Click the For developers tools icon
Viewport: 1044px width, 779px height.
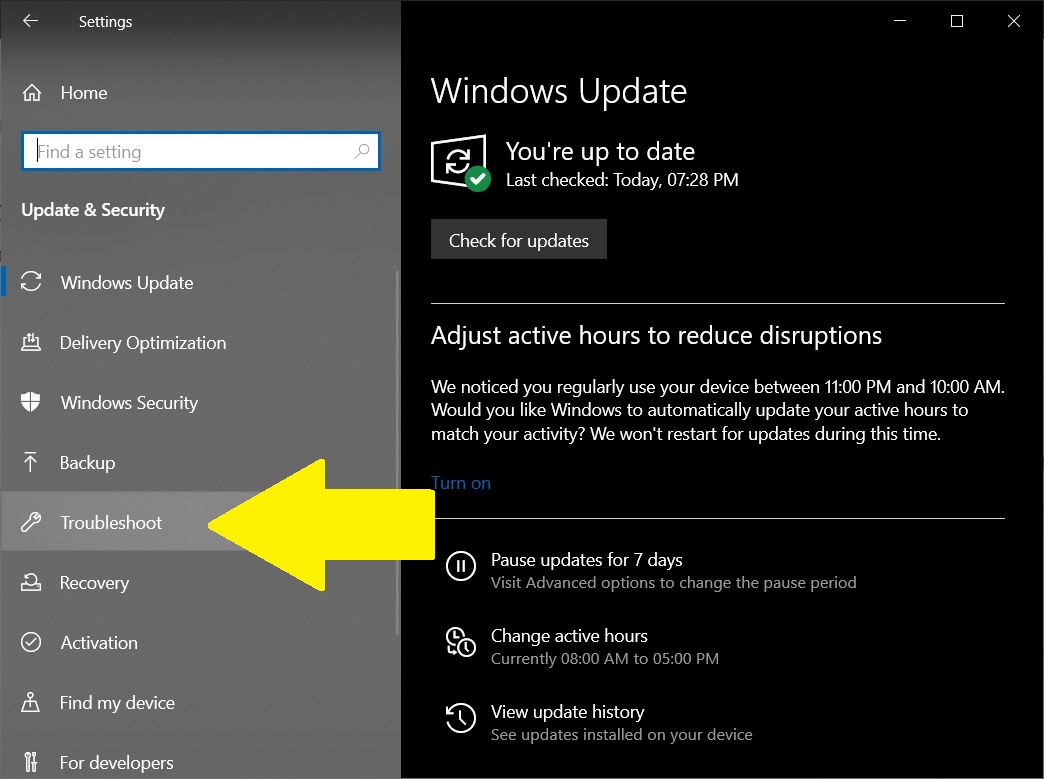click(x=31, y=762)
